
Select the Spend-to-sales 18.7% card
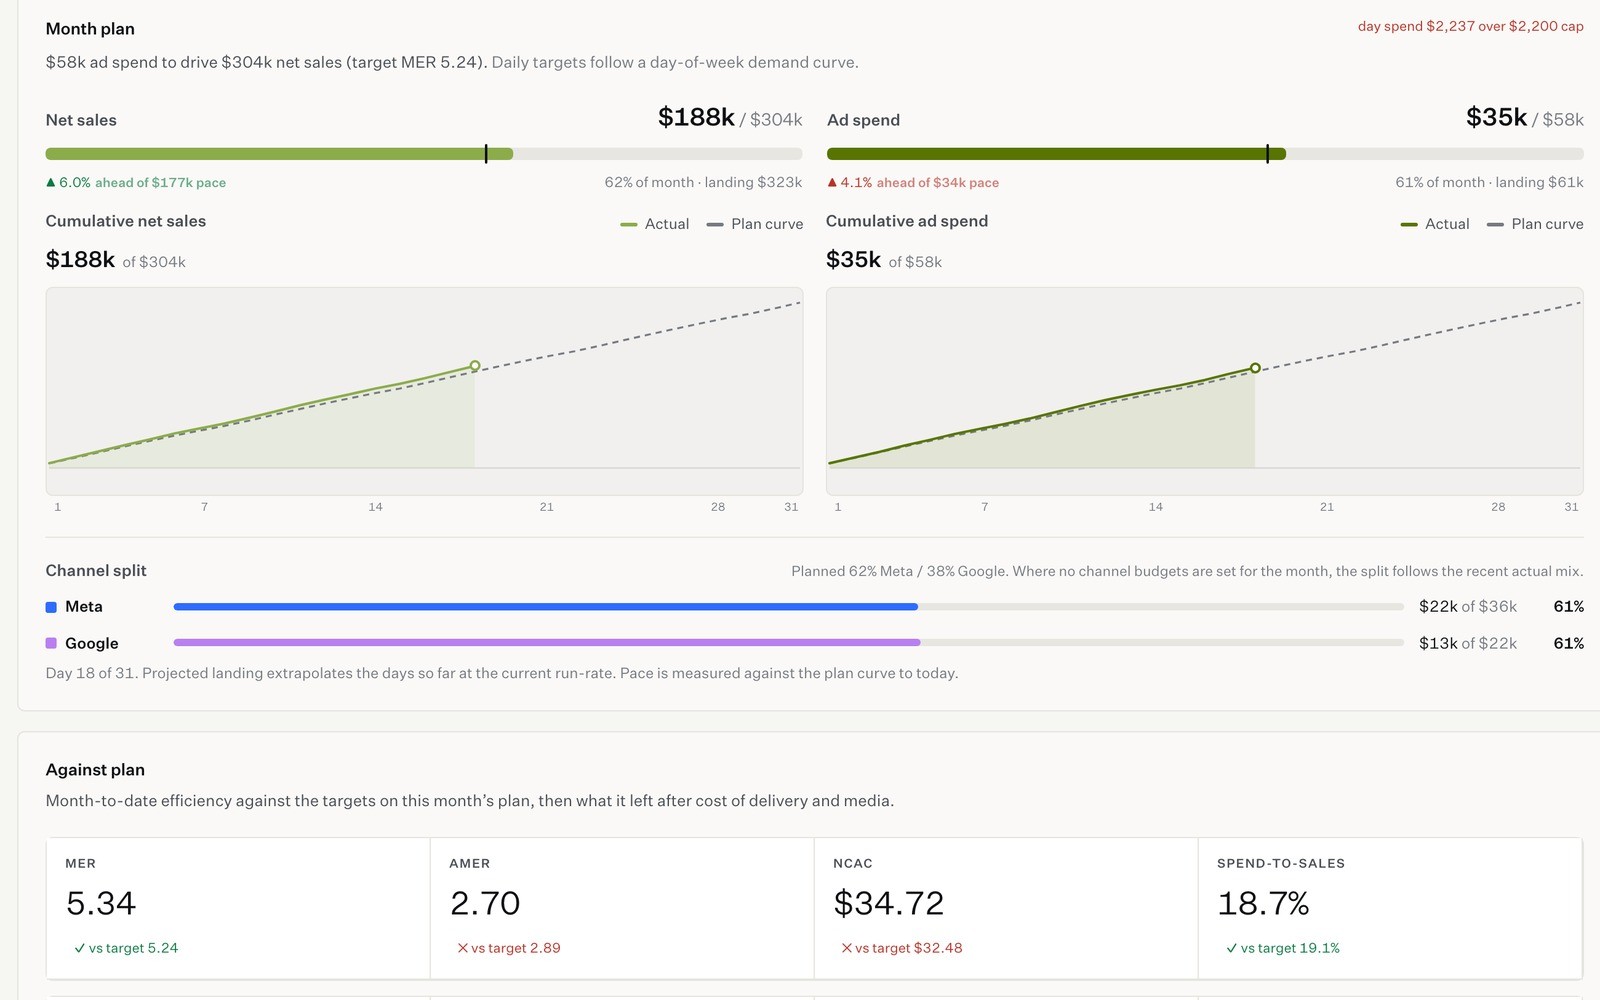(x=1390, y=908)
